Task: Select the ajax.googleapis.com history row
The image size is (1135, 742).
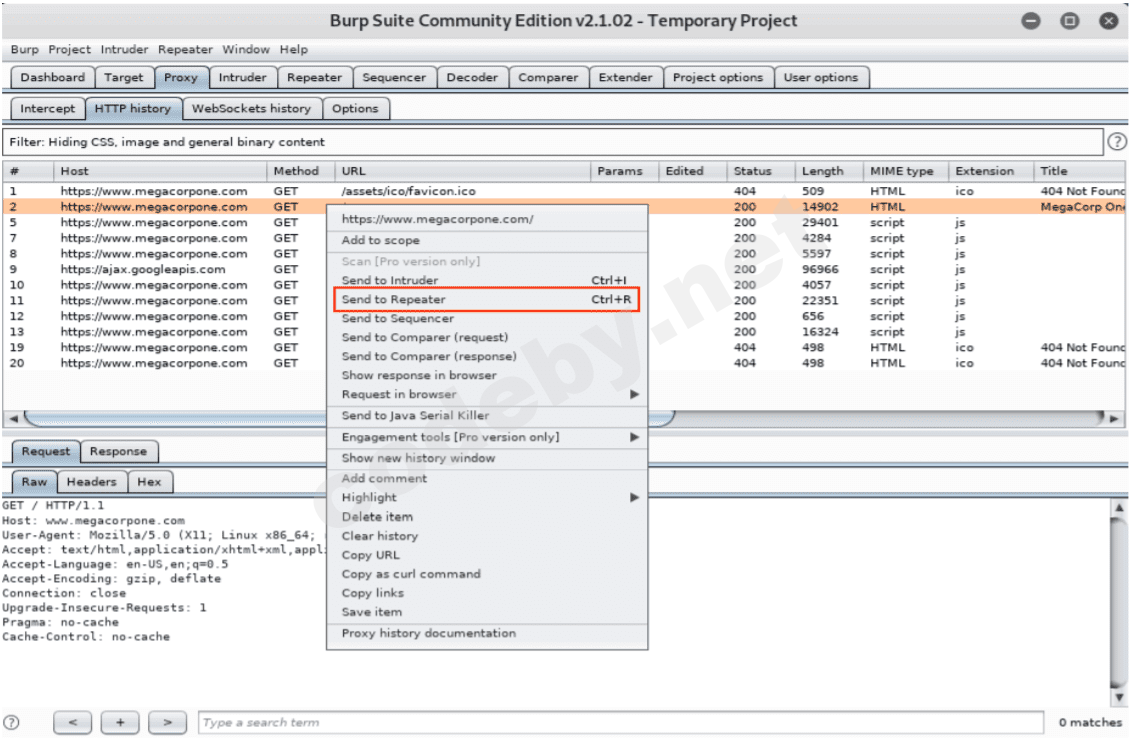Action: tap(564, 269)
